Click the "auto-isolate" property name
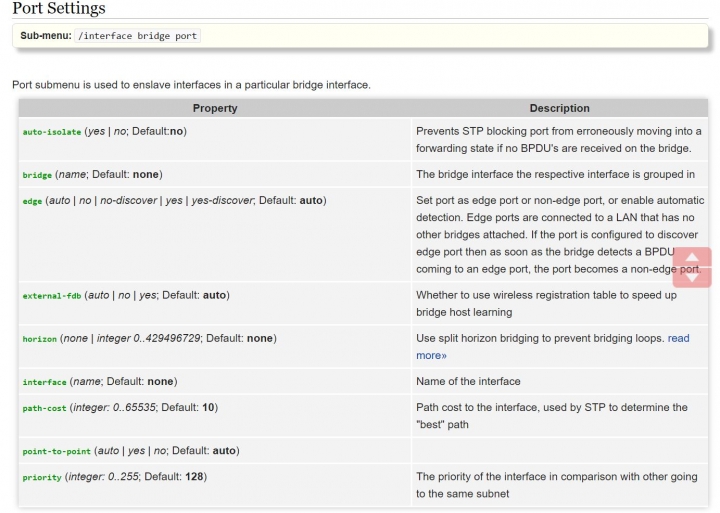The width and height of the screenshot is (720, 513). click(52, 132)
